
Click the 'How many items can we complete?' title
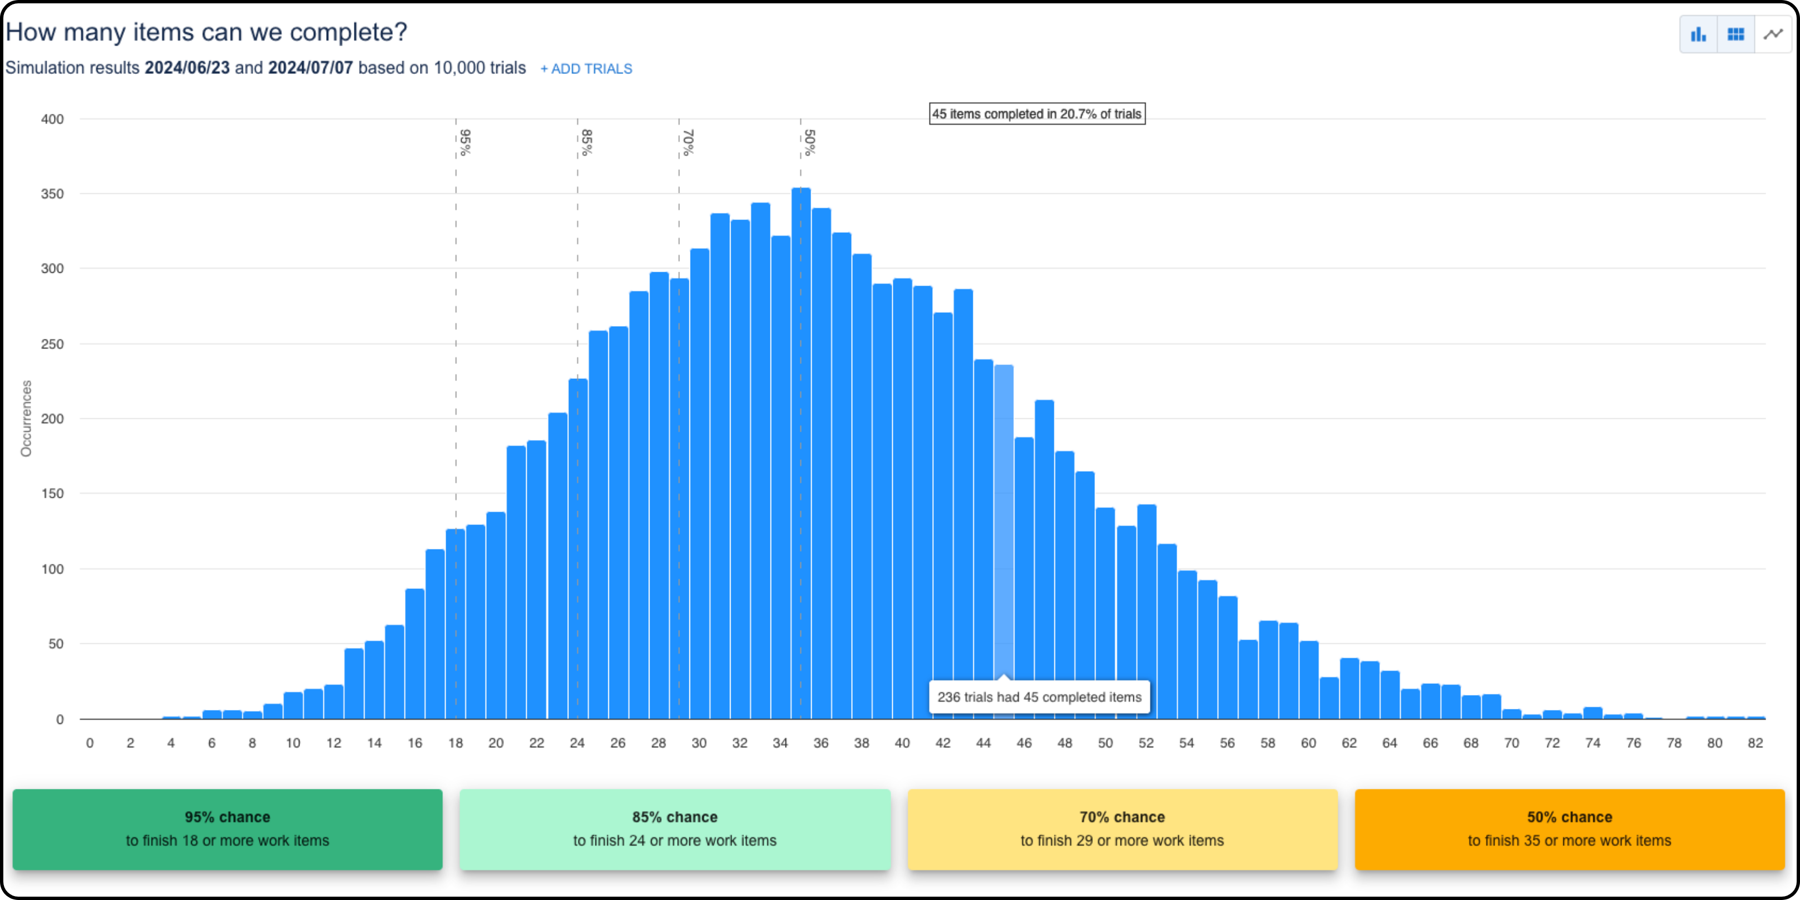(x=207, y=32)
